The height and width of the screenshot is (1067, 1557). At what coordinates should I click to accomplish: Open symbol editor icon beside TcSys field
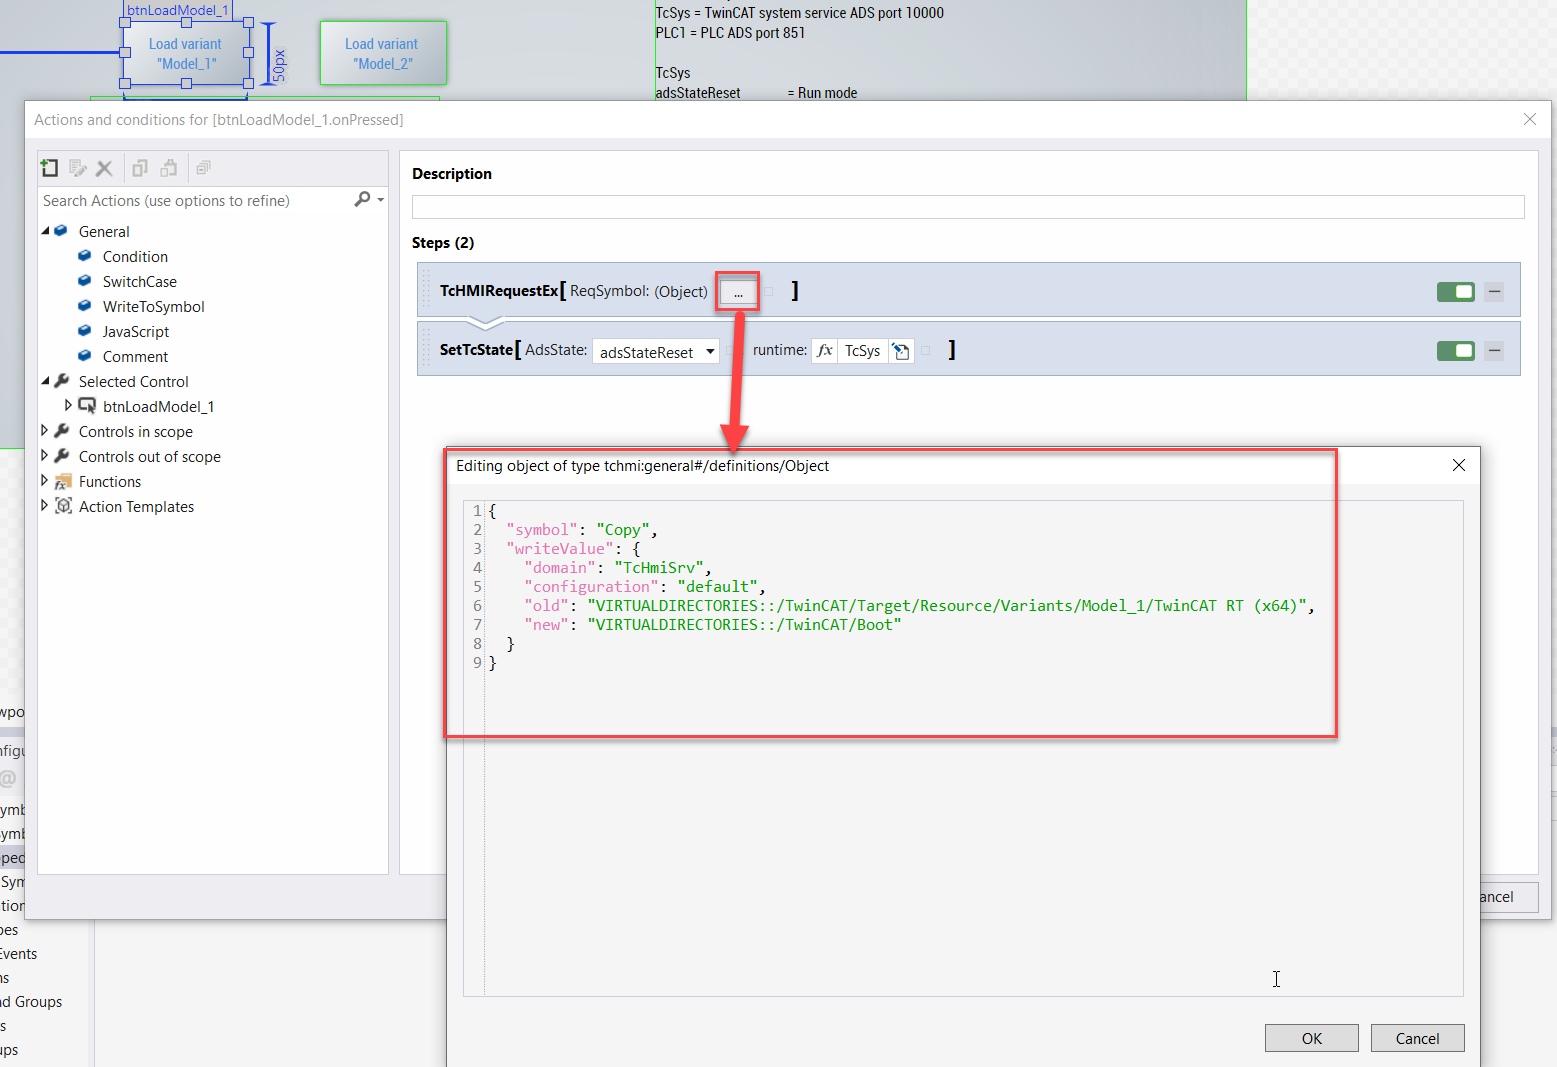[900, 351]
